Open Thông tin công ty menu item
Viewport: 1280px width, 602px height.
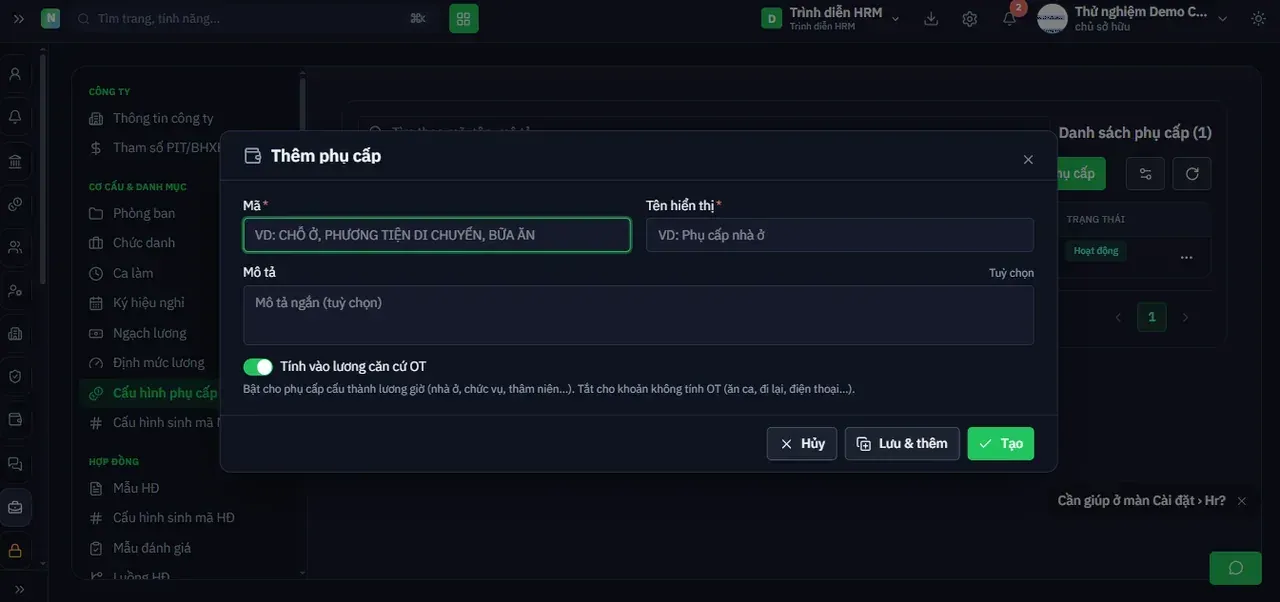point(163,118)
